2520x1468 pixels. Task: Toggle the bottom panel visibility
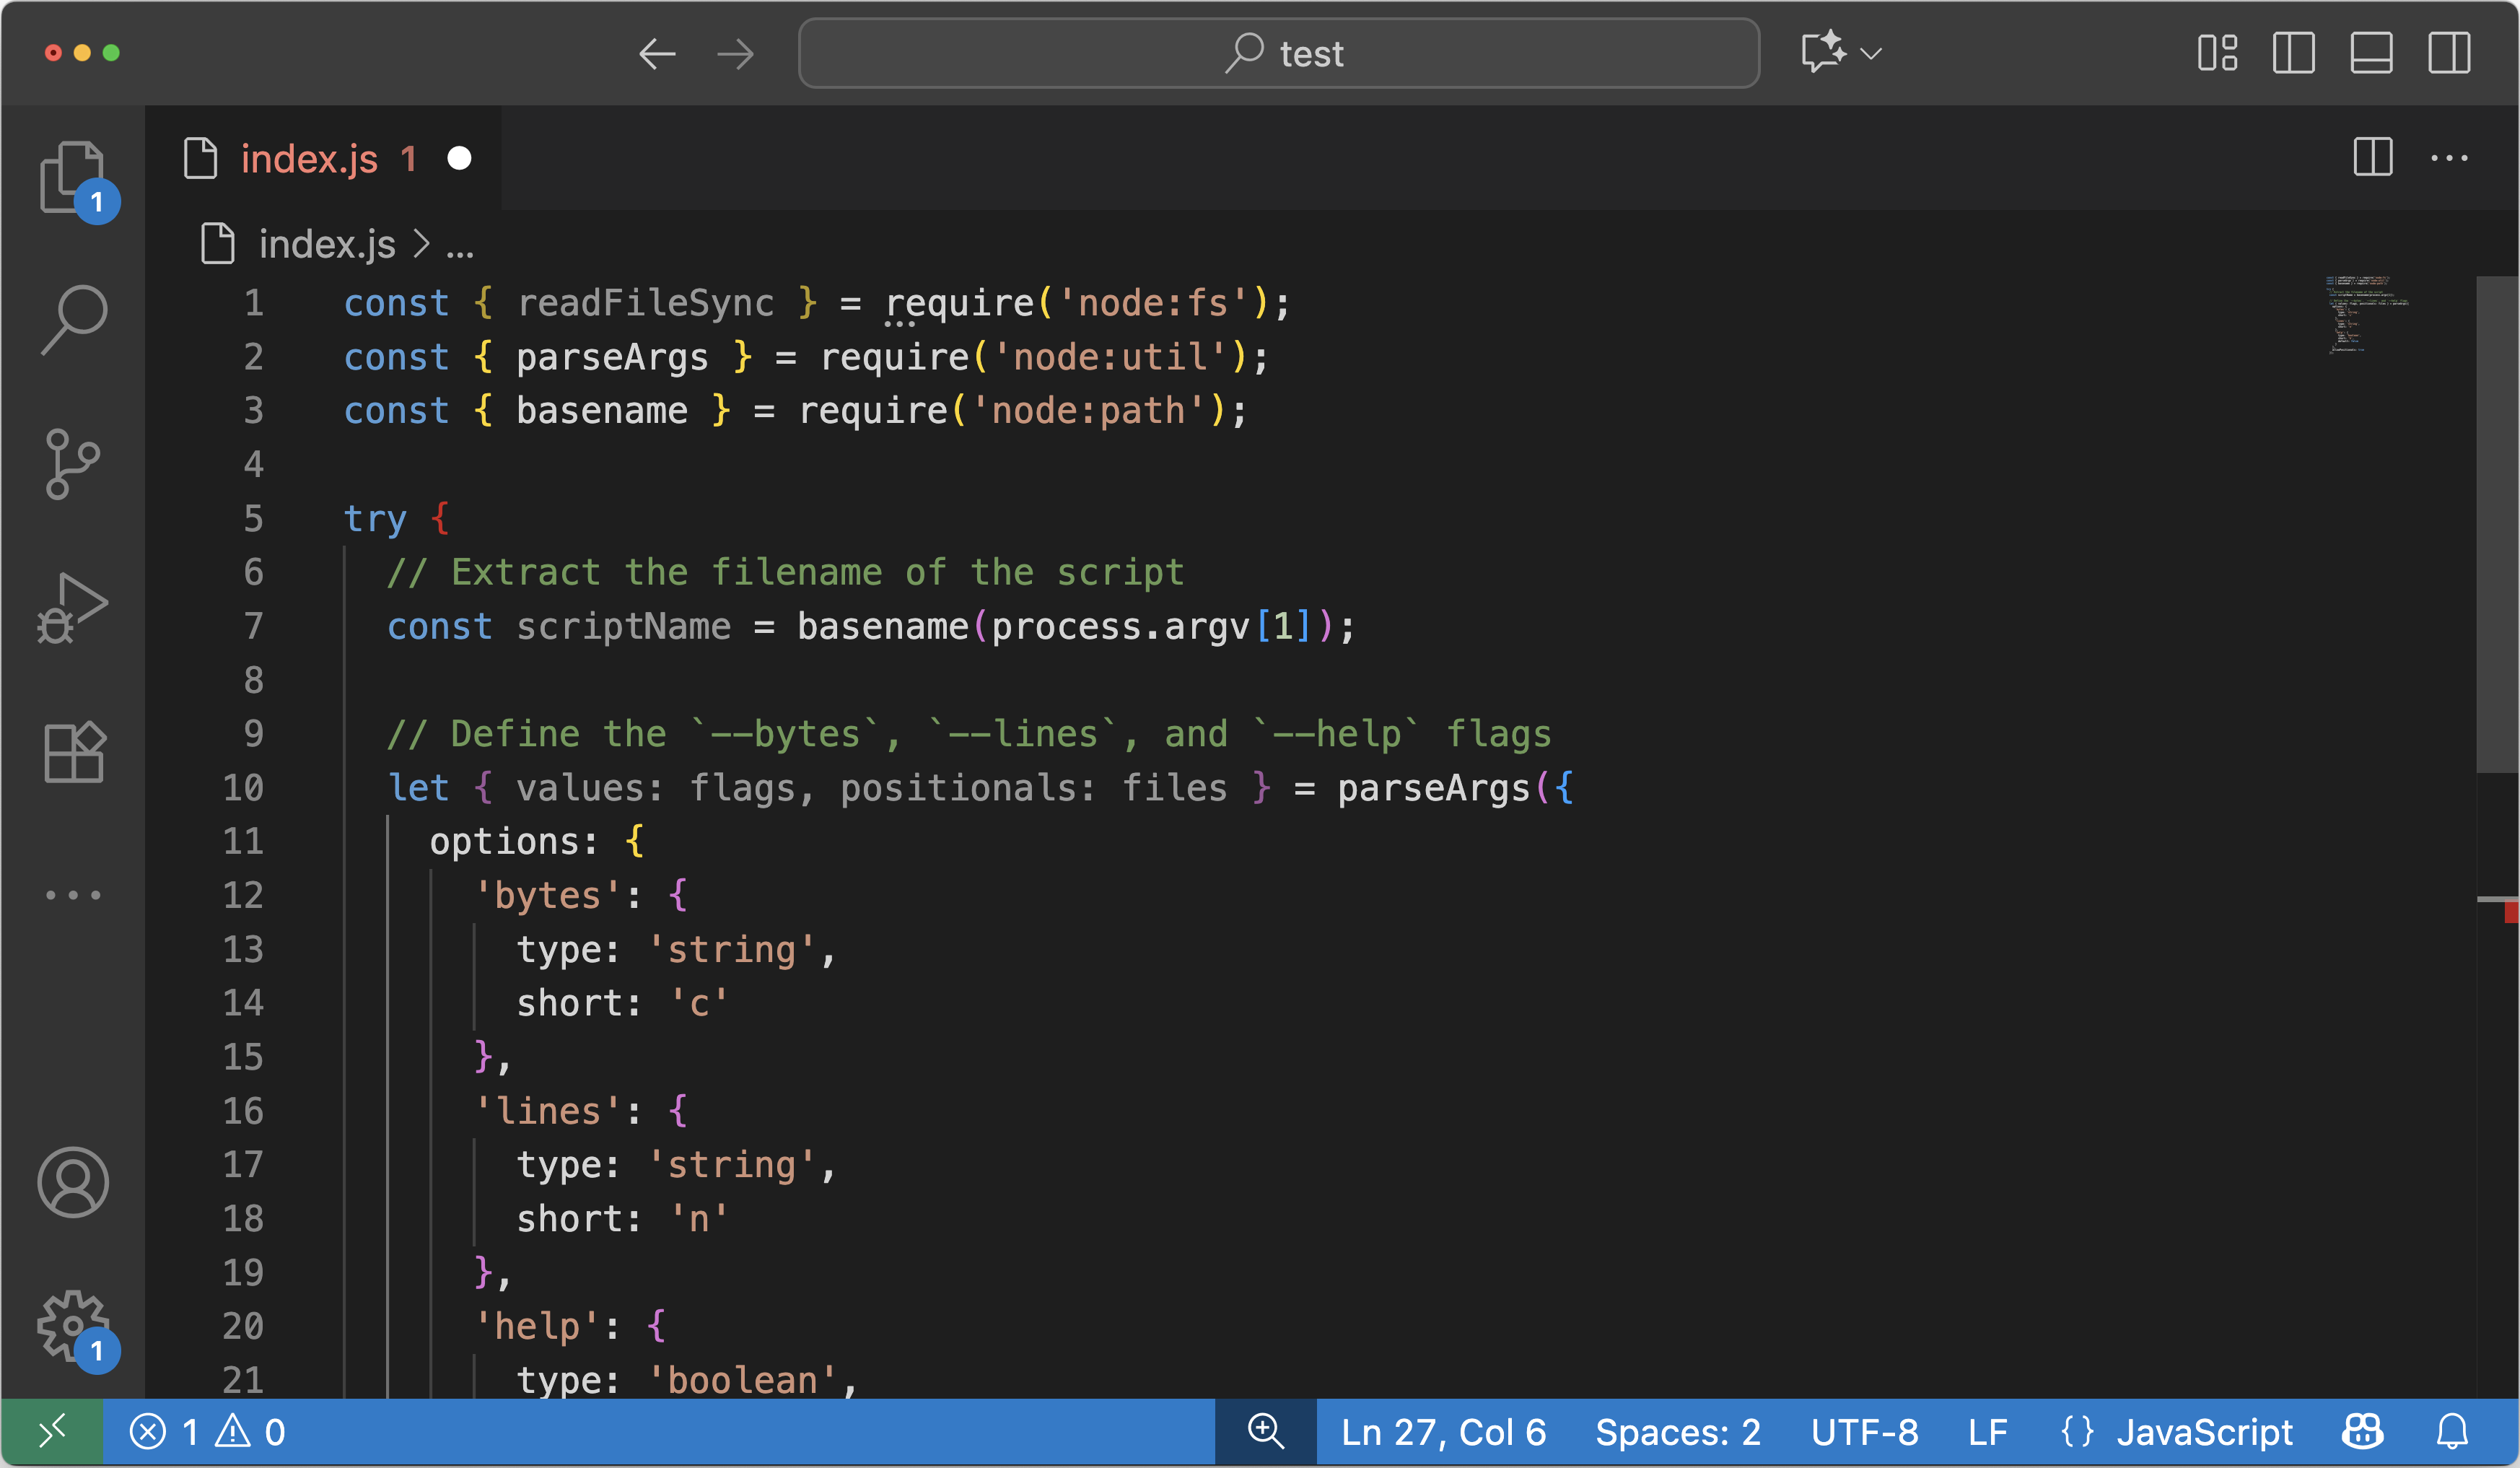tap(2371, 53)
